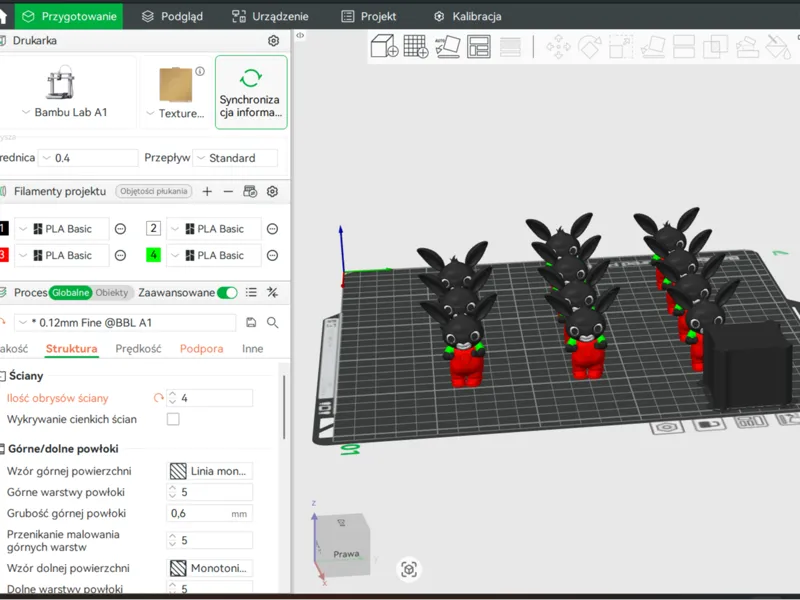This screenshot has width=800, height=600.
Task: Click the Rotate tool icon
Action: coord(590,47)
